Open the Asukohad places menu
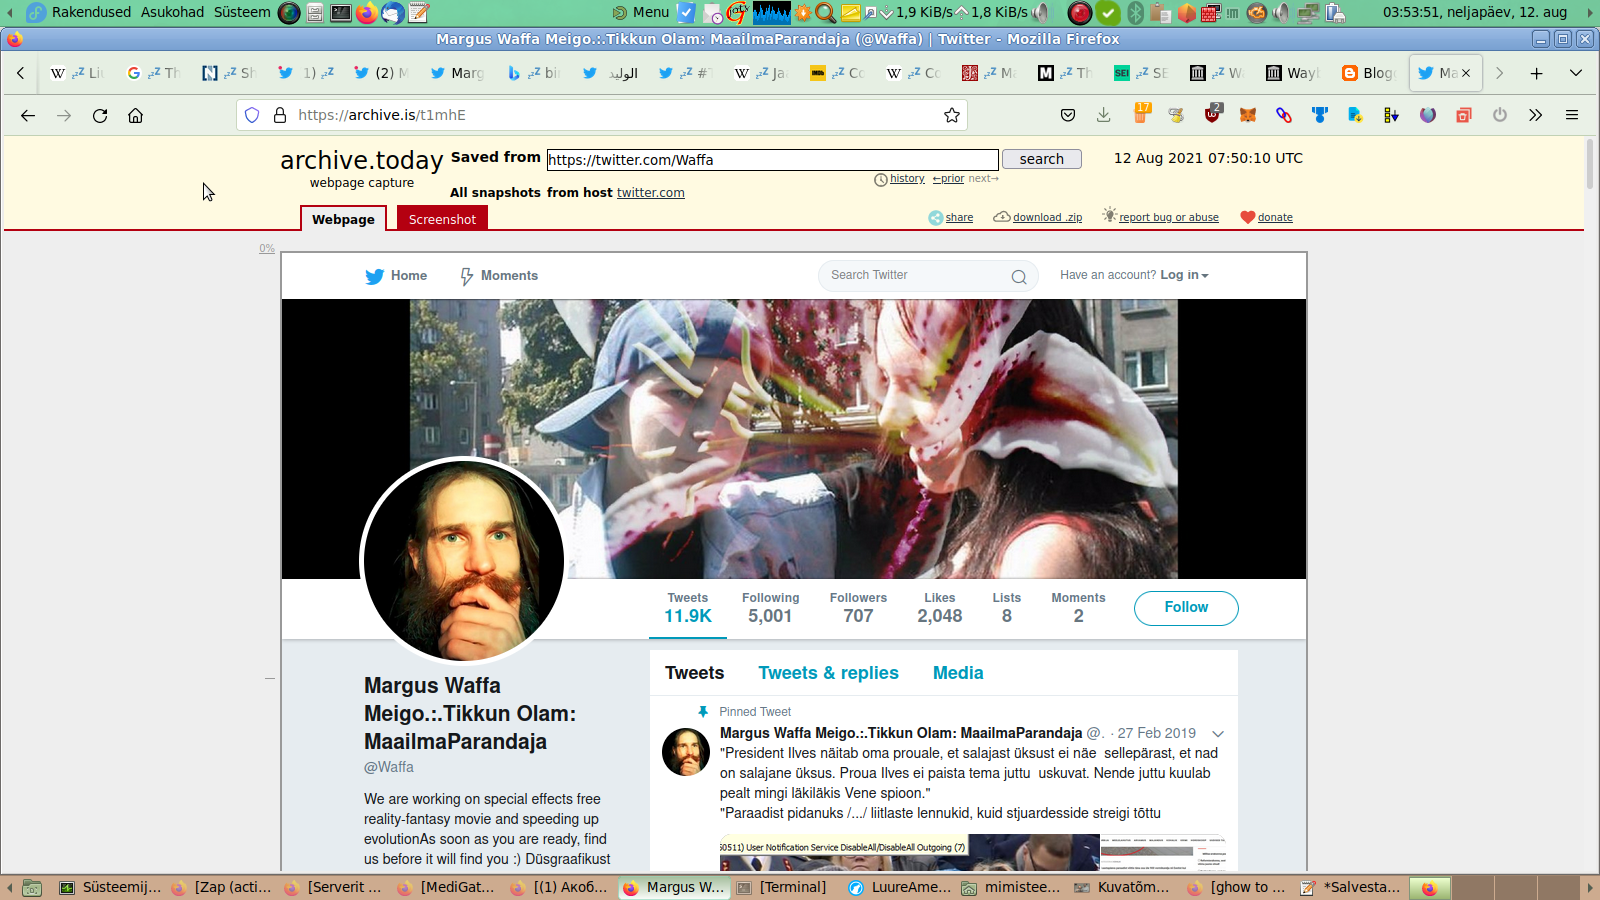The width and height of the screenshot is (1600, 900). pyautogui.click(x=172, y=12)
